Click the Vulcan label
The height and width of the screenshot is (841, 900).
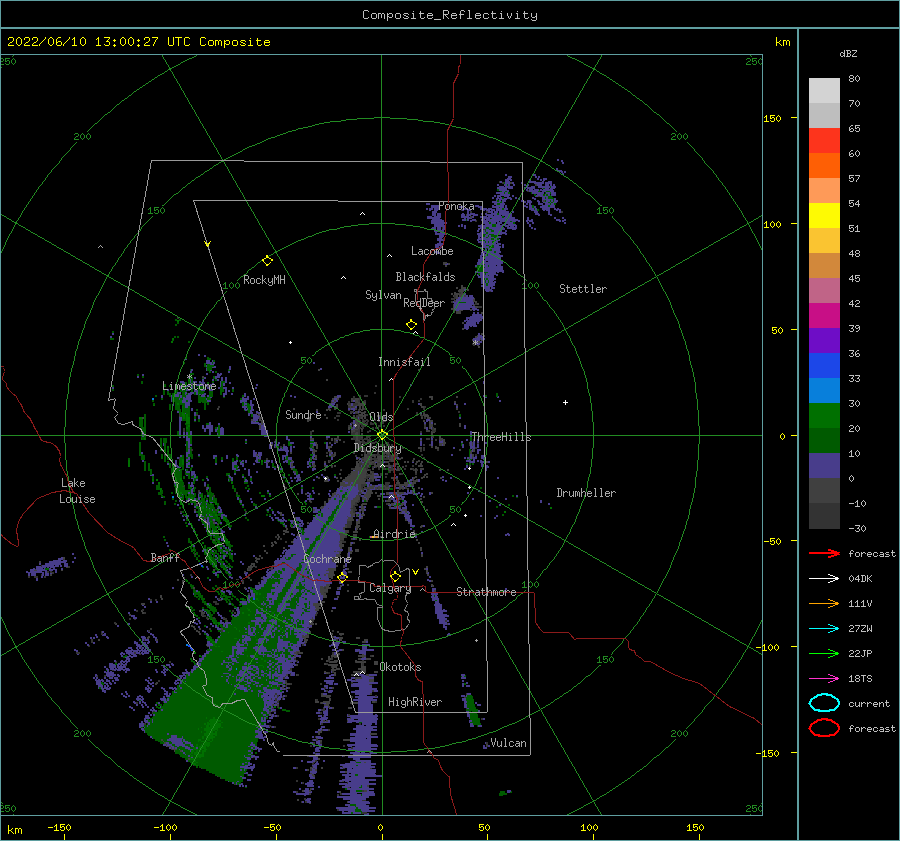coord(509,743)
